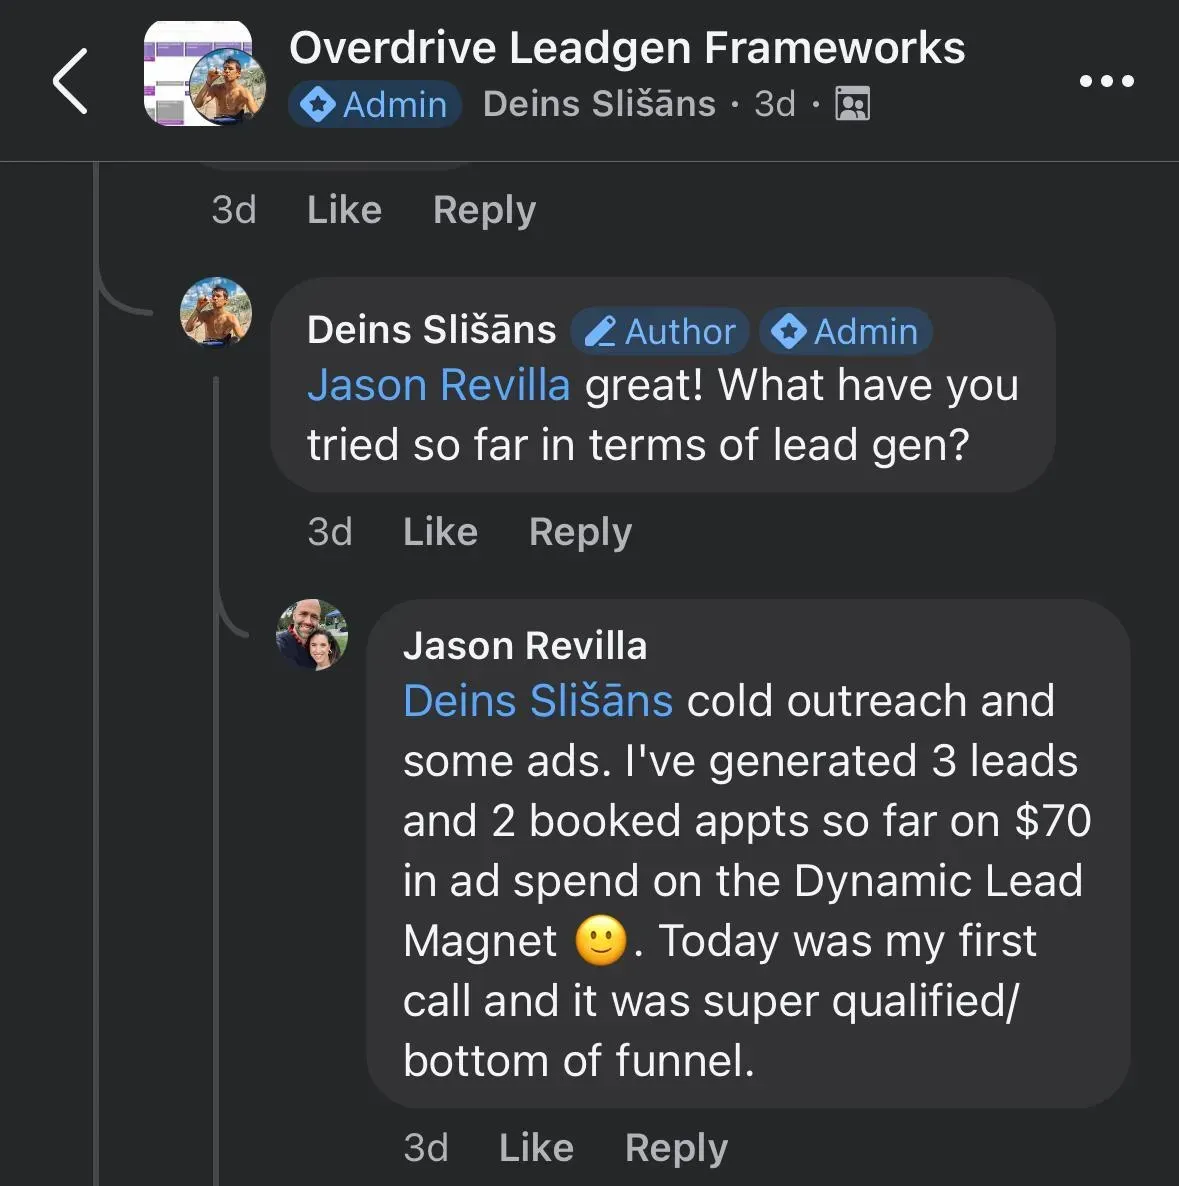
Task: Tap the group members icon in header
Action: (852, 104)
